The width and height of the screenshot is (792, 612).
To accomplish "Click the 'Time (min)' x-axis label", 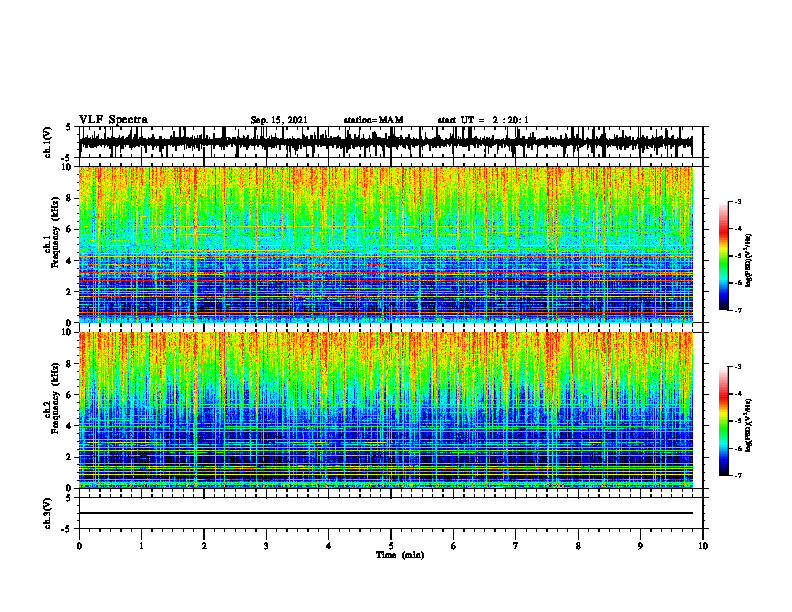I will point(400,555).
